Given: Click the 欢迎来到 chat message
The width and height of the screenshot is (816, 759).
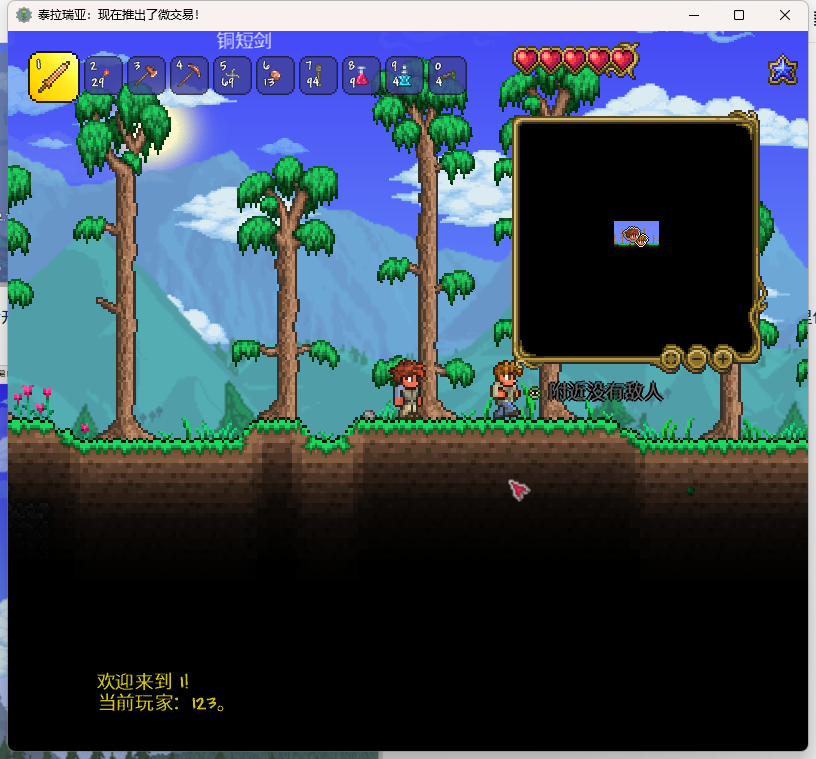Looking at the screenshot, I should click(143, 681).
